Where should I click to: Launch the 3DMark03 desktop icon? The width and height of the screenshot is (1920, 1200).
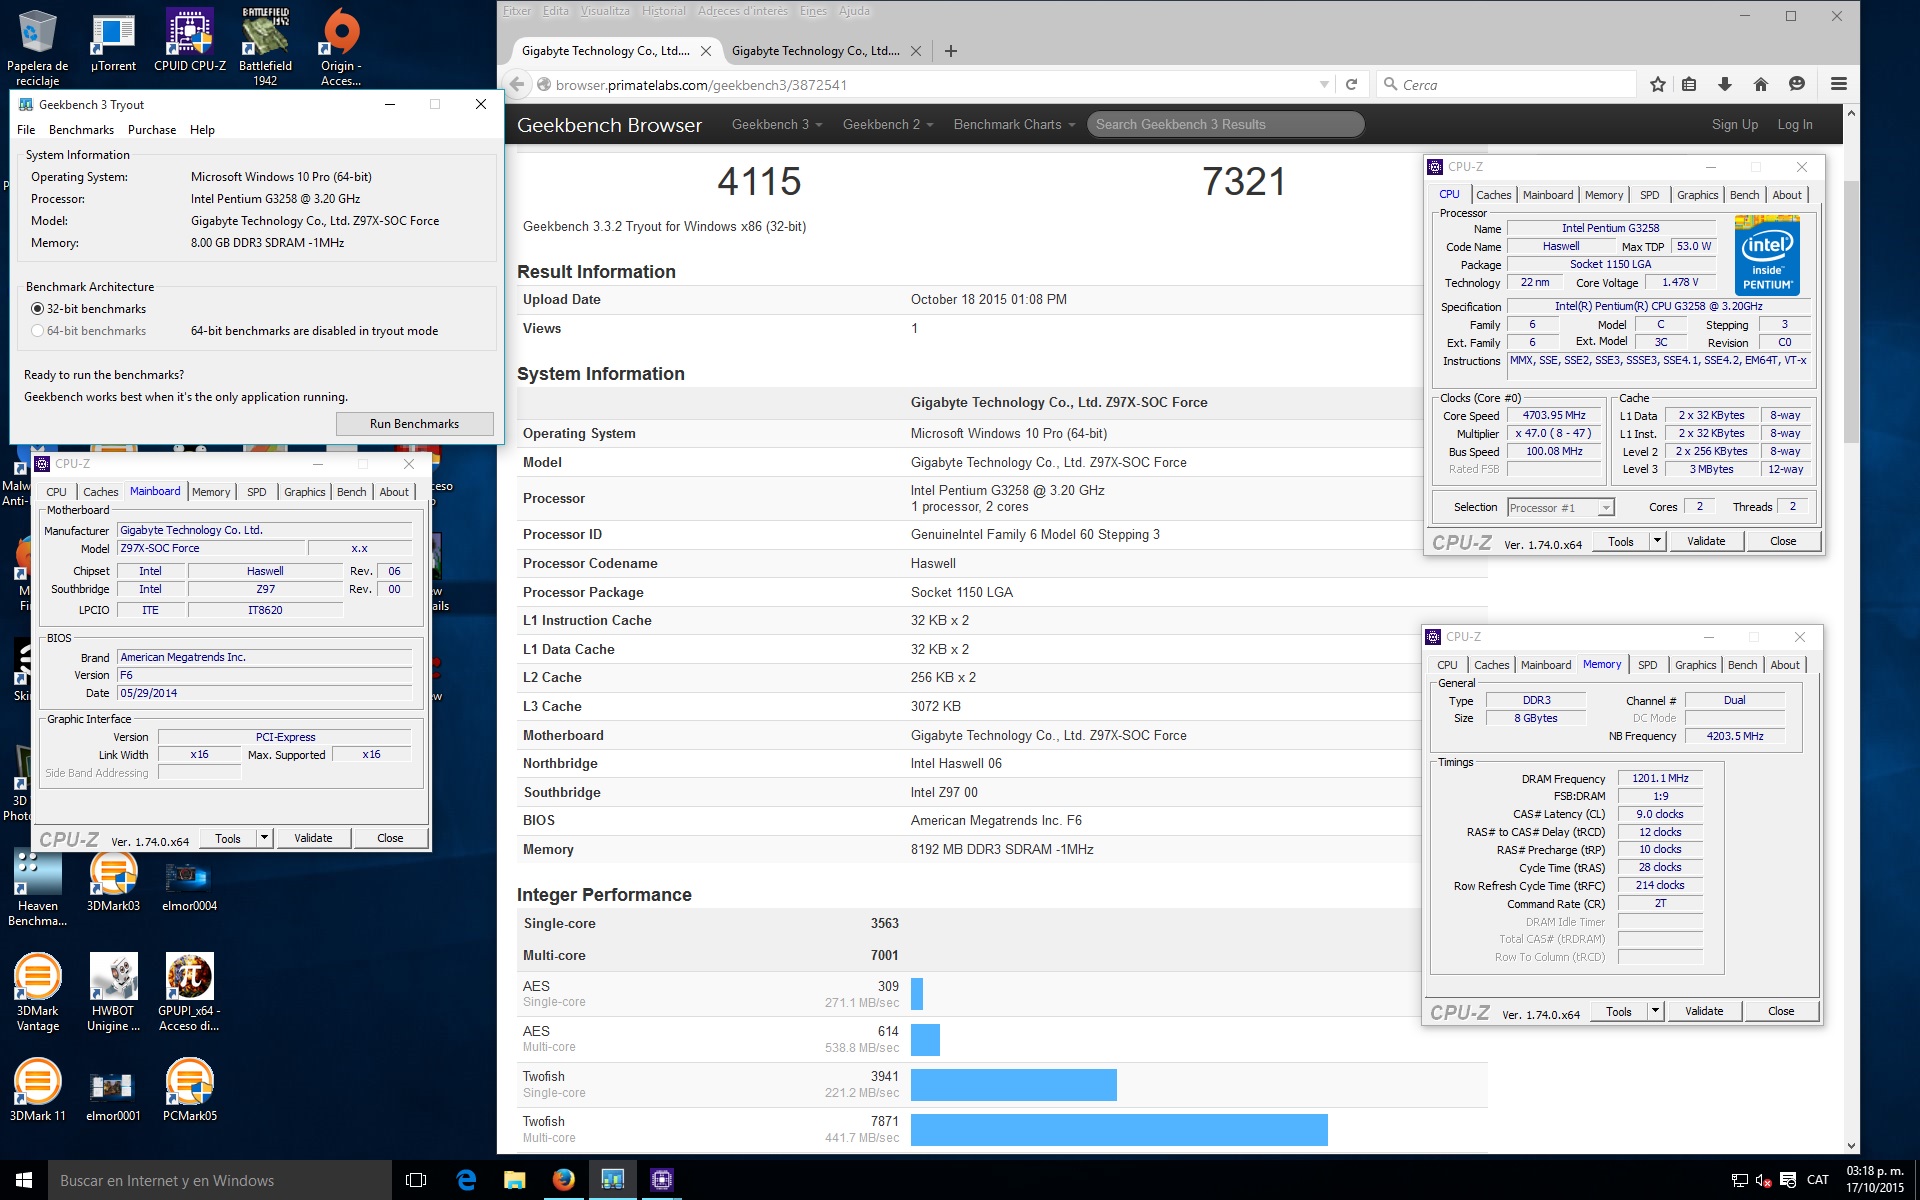(113, 882)
